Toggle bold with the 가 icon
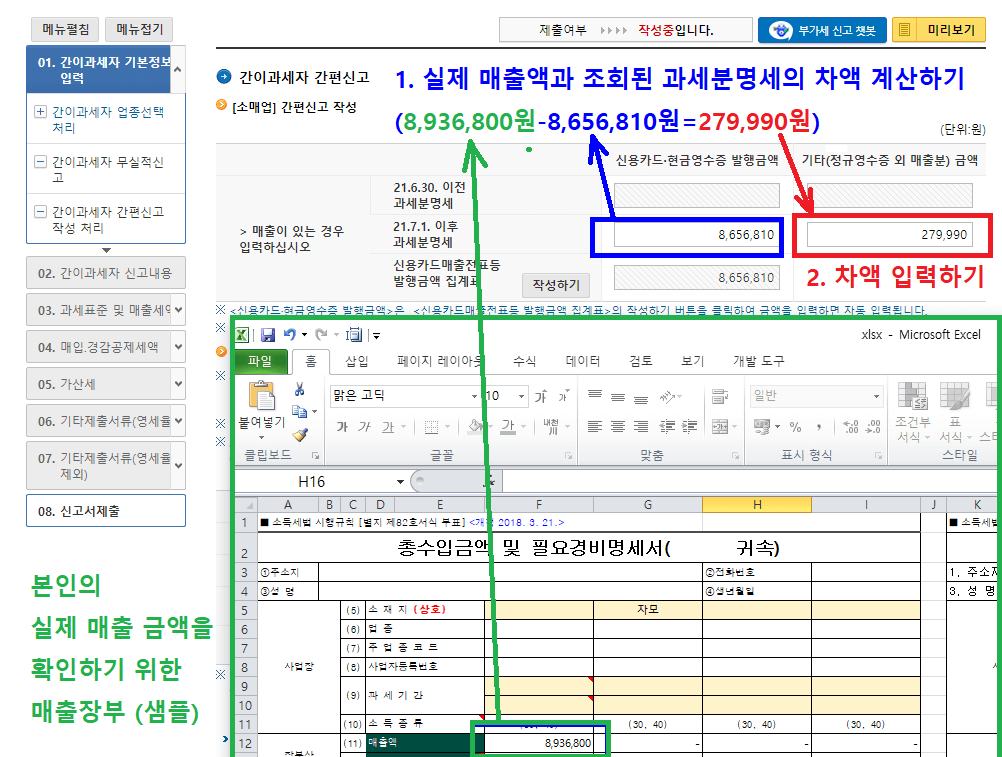Screen dimensions: 1002x757 (x=342, y=429)
